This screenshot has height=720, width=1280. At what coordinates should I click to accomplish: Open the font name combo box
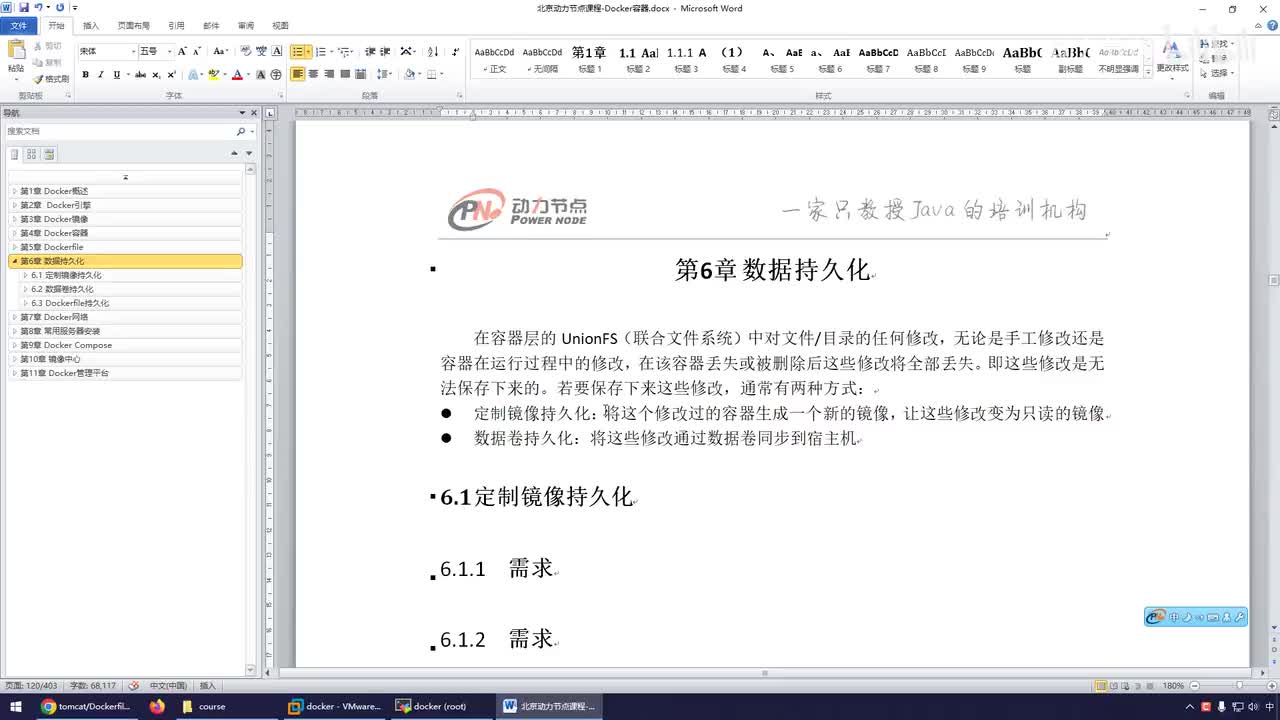107,51
